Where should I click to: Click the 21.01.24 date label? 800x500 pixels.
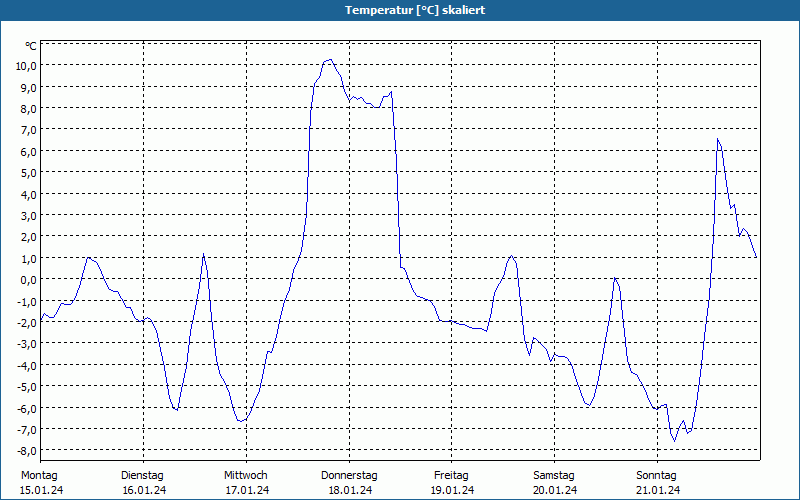(x=658, y=490)
